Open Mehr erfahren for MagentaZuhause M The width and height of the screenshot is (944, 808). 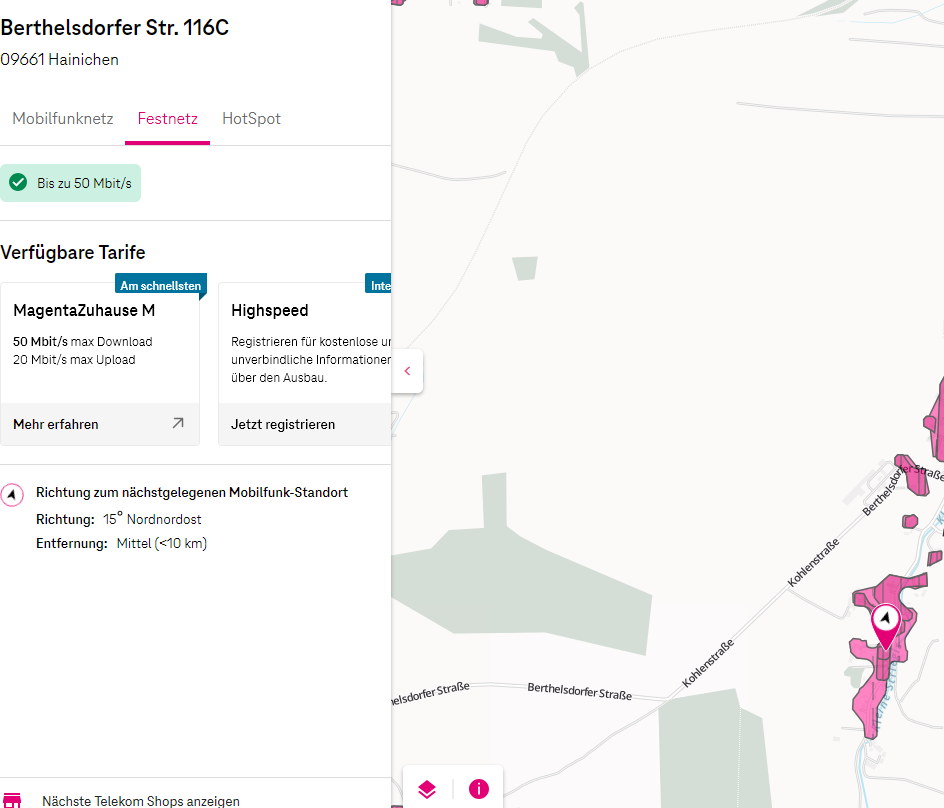[100, 424]
